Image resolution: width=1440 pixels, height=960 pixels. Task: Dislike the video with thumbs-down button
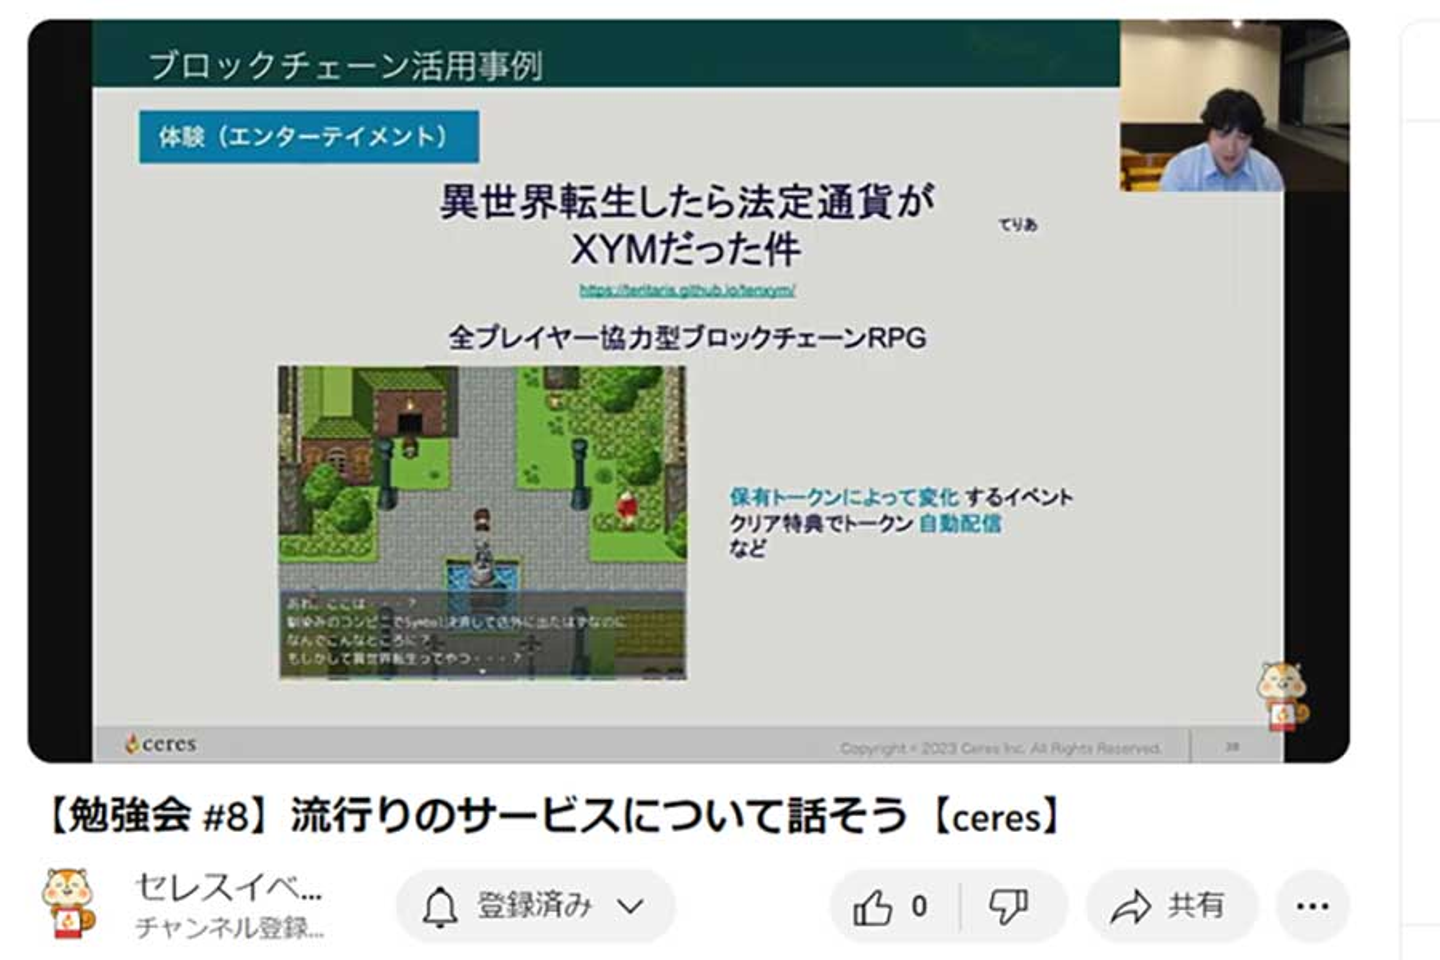coord(1010,906)
